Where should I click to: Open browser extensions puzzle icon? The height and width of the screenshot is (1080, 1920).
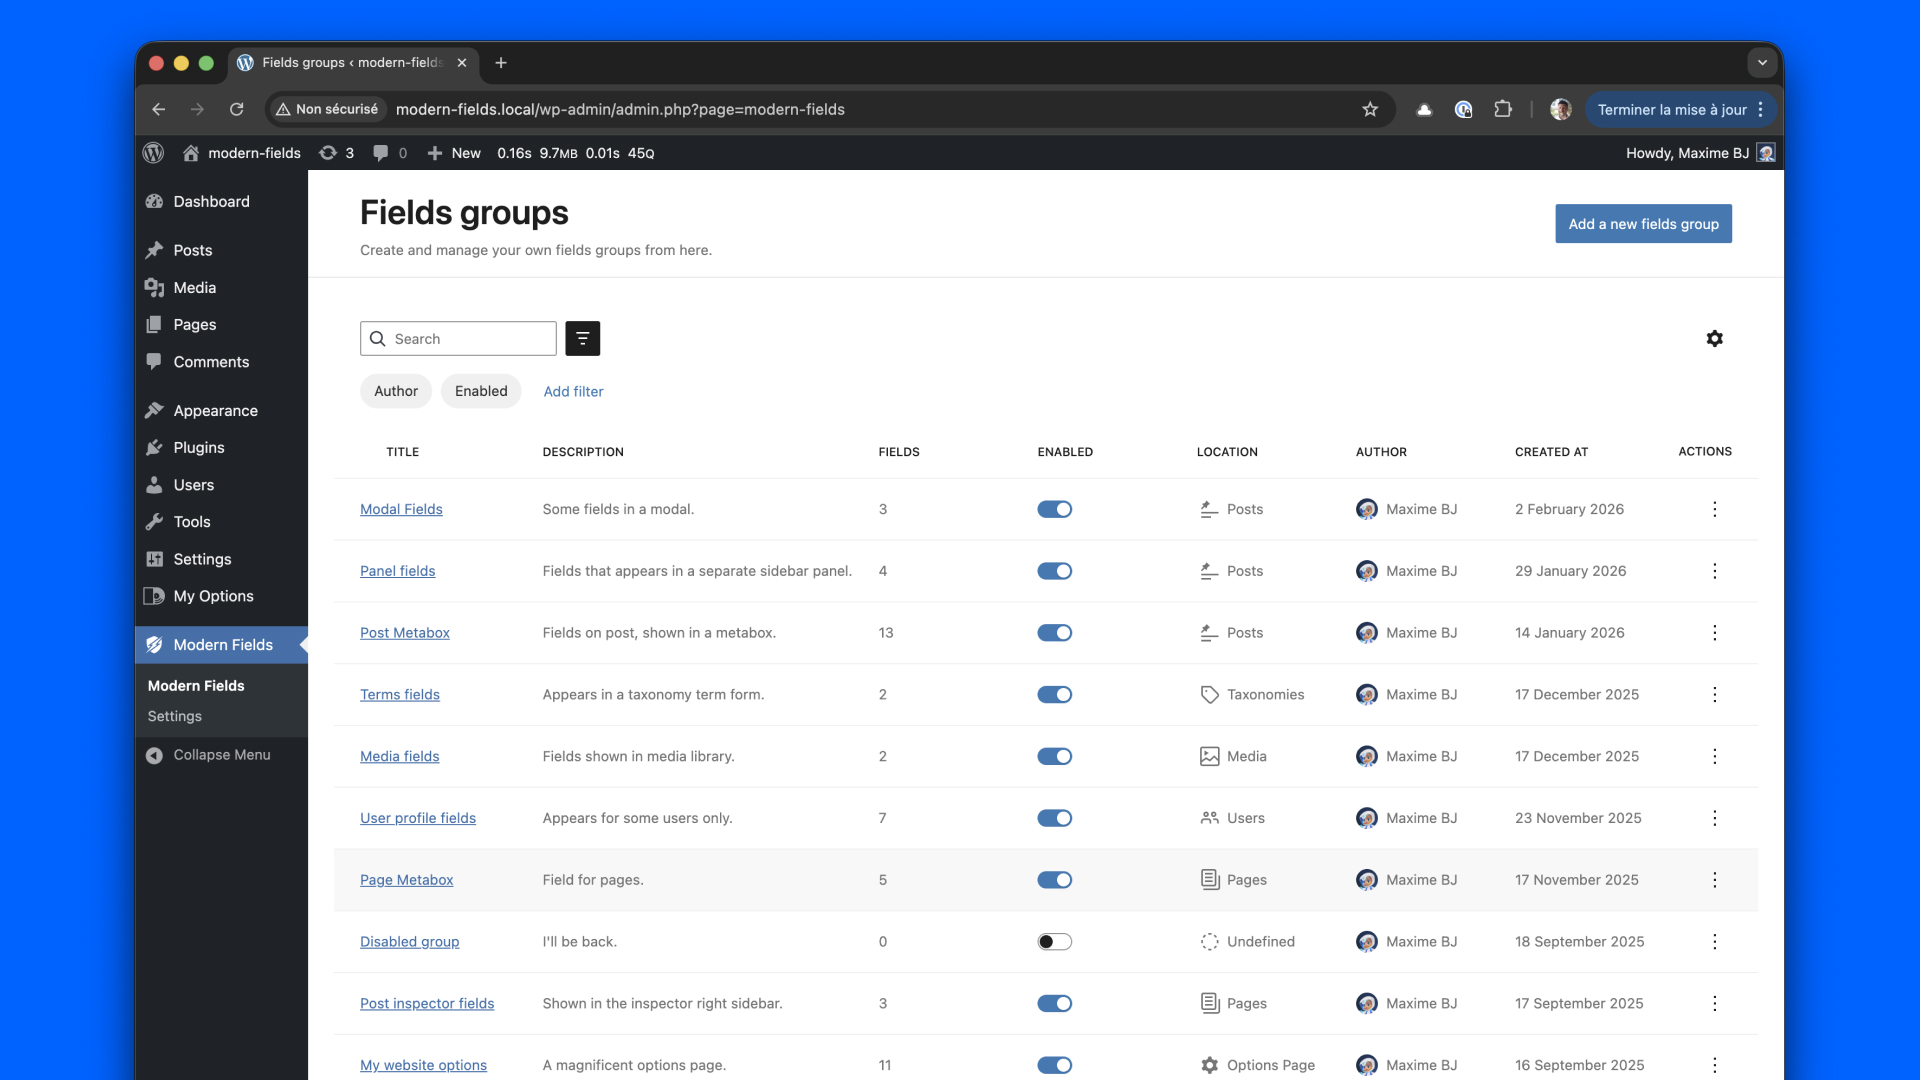[1502, 110]
